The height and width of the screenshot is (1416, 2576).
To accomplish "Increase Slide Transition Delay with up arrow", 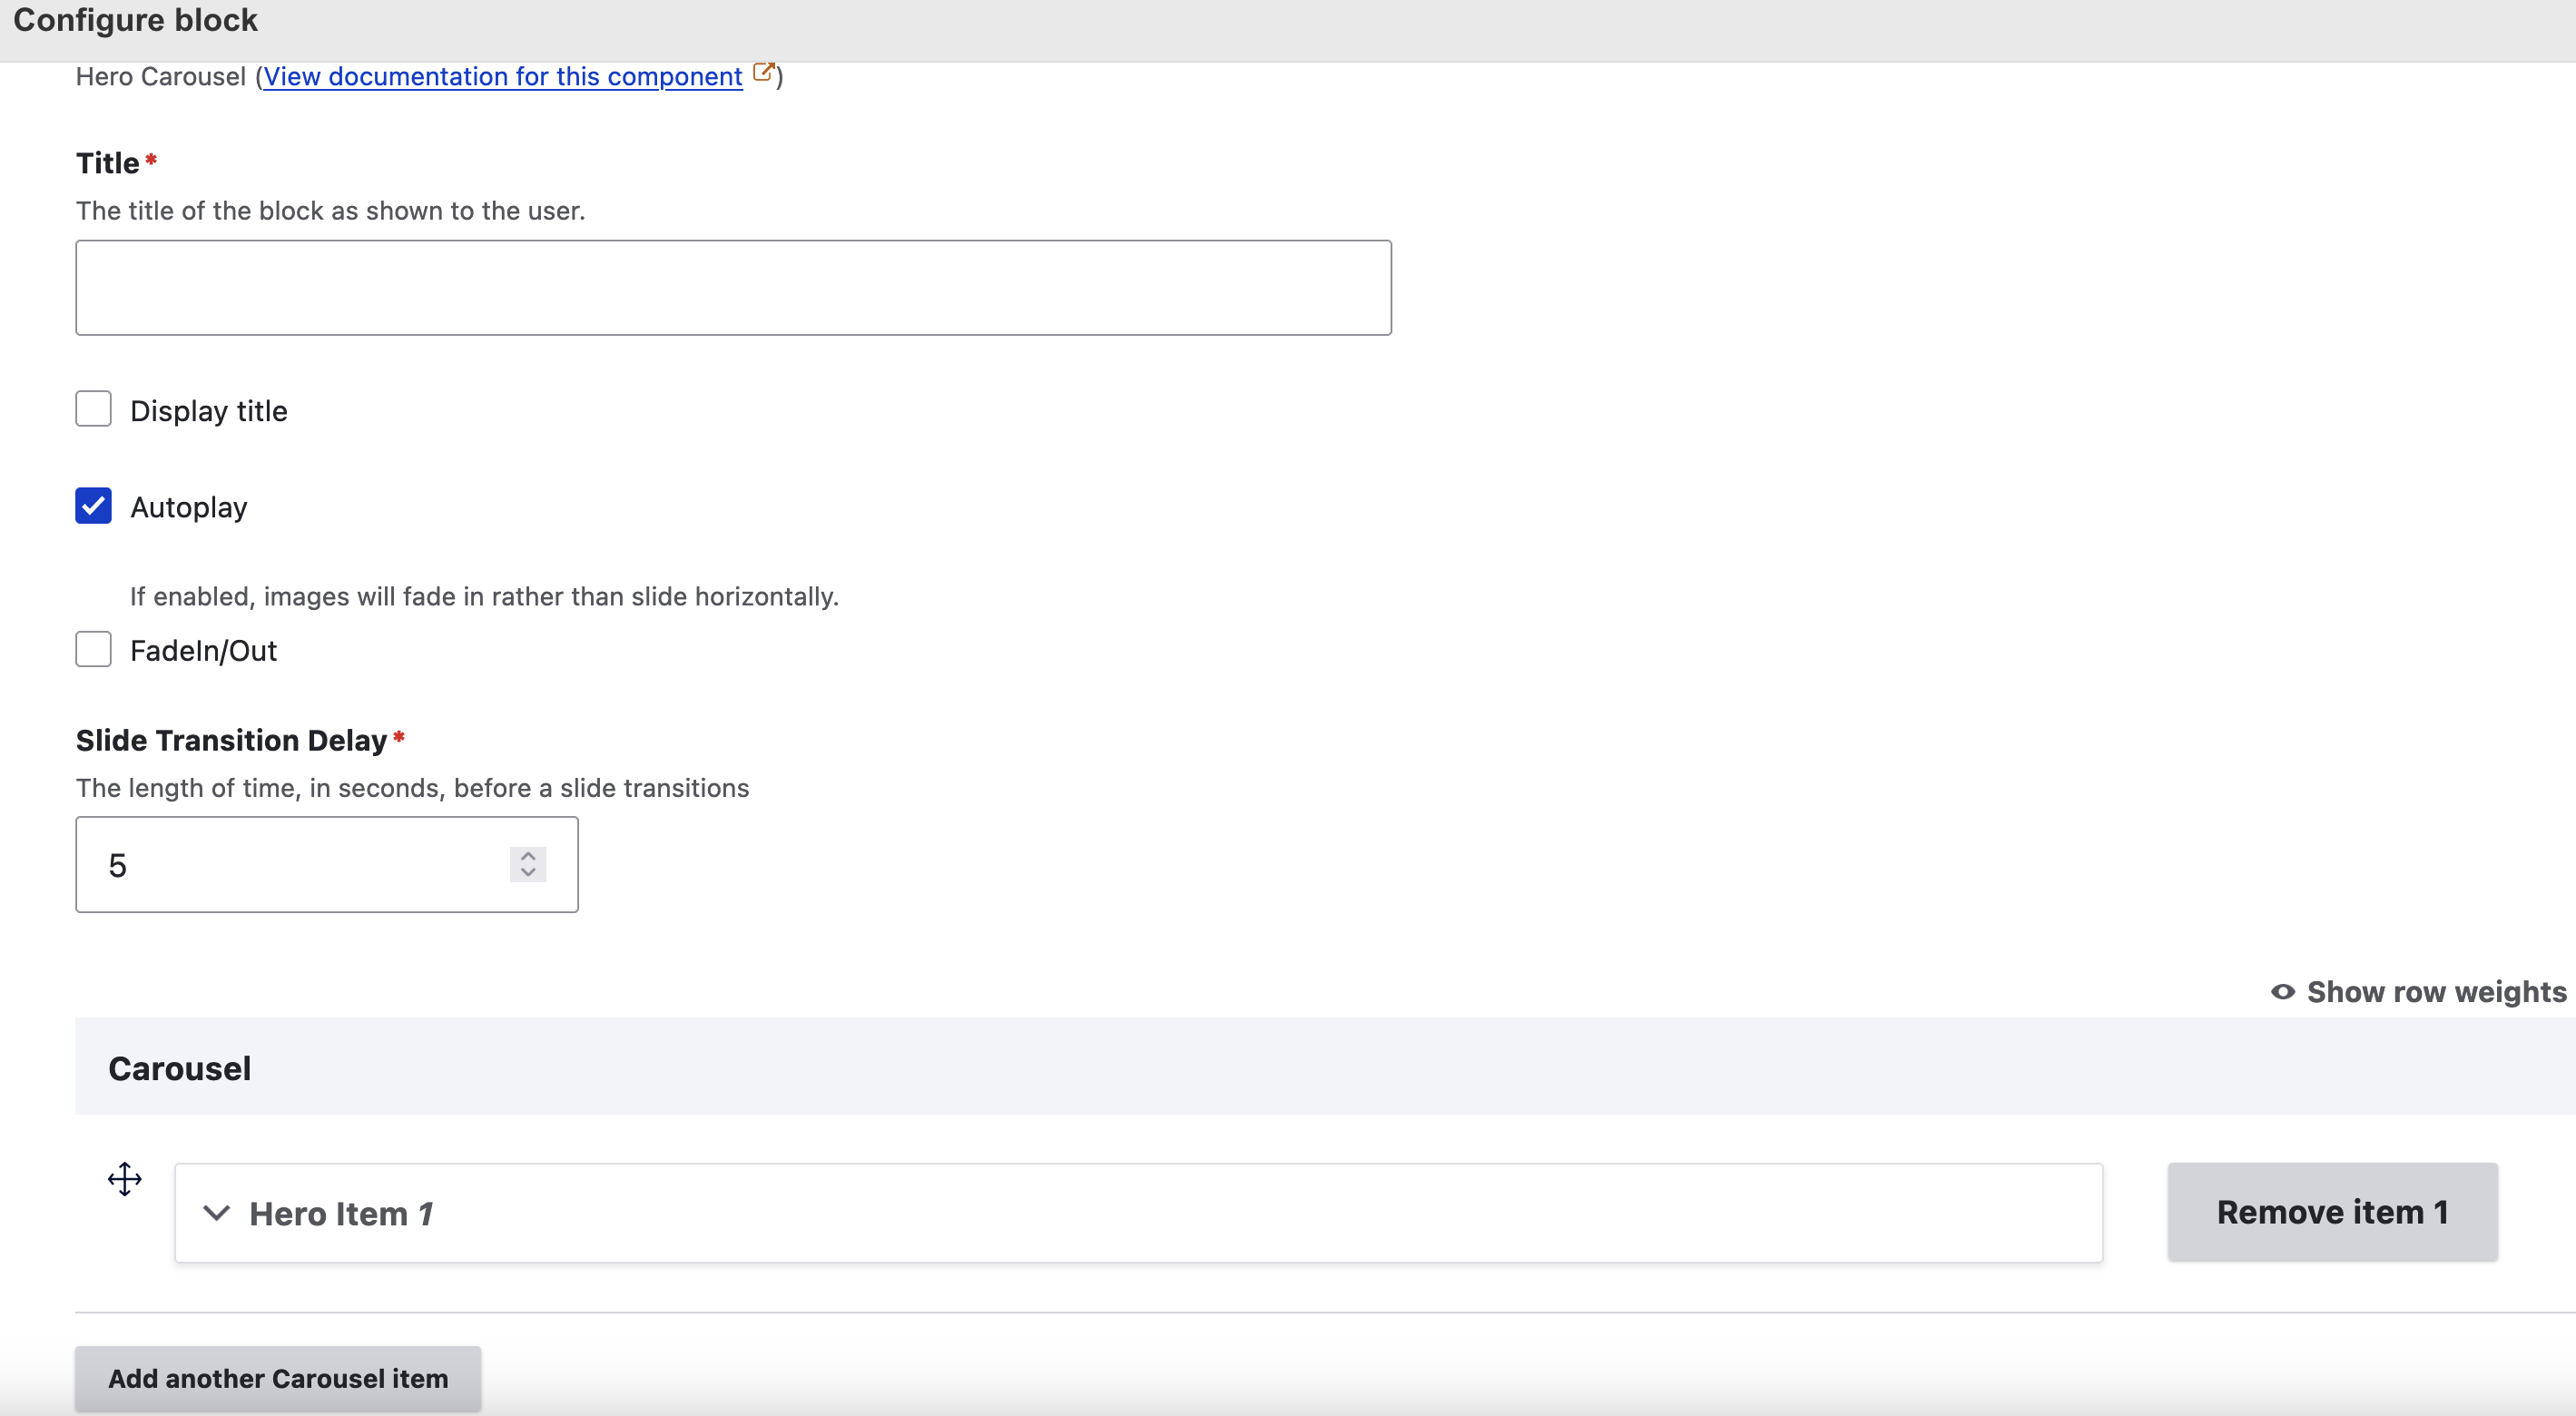I will coord(528,856).
